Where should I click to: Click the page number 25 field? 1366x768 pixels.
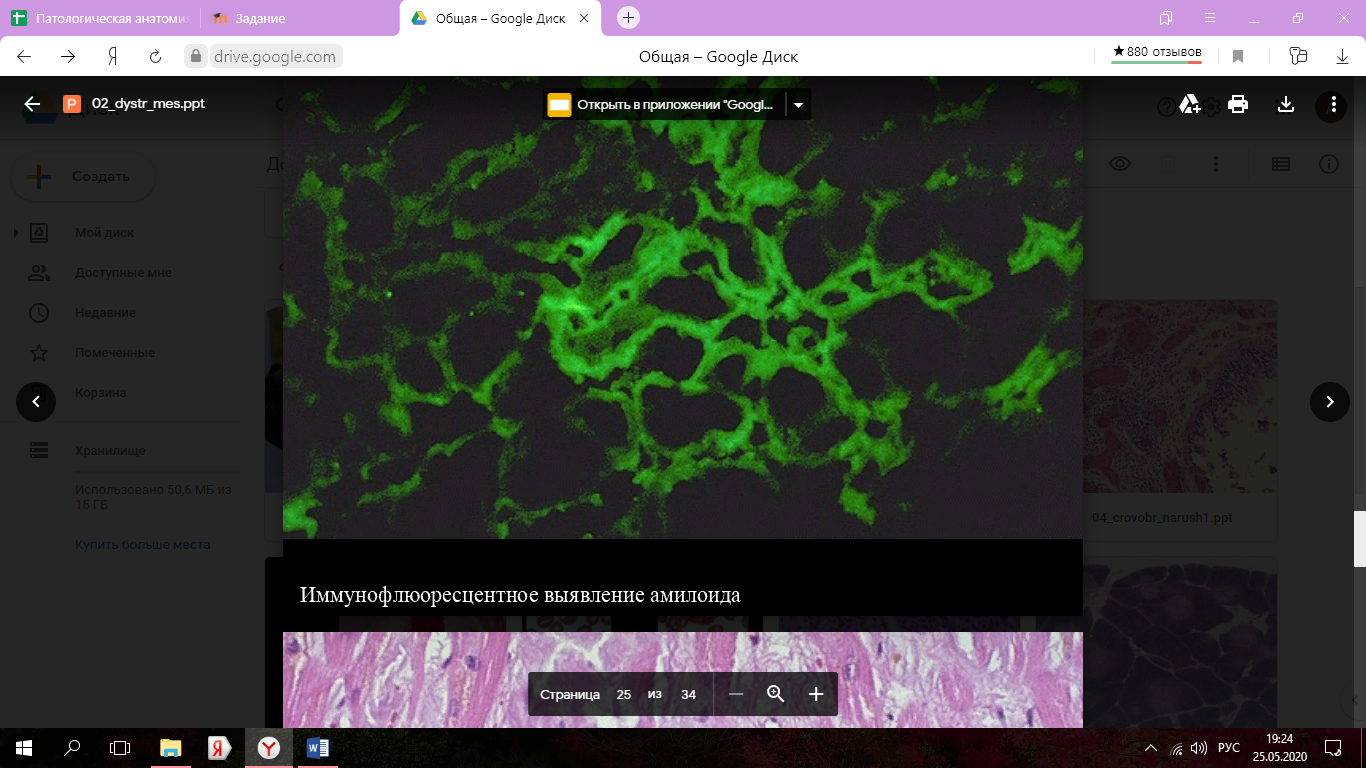(624, 694)
